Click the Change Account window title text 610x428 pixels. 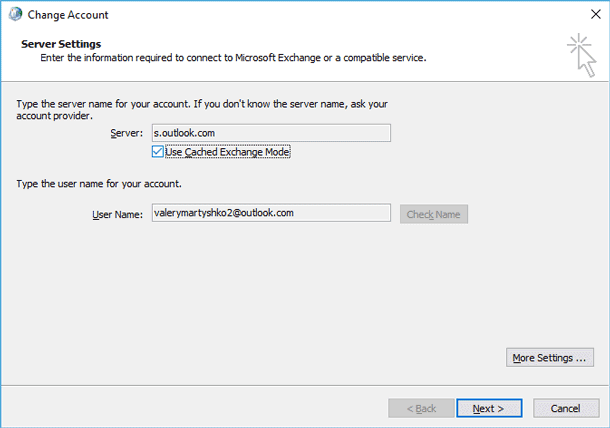[68, 15]
